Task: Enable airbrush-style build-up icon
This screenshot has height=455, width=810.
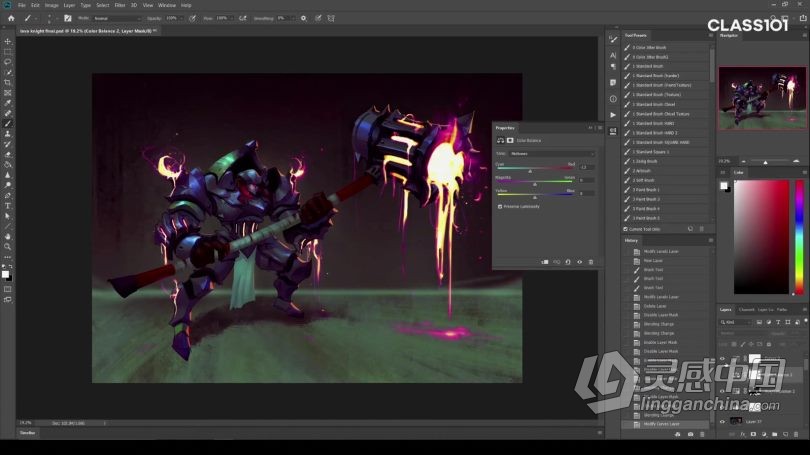Action: (x=242, y=18)
